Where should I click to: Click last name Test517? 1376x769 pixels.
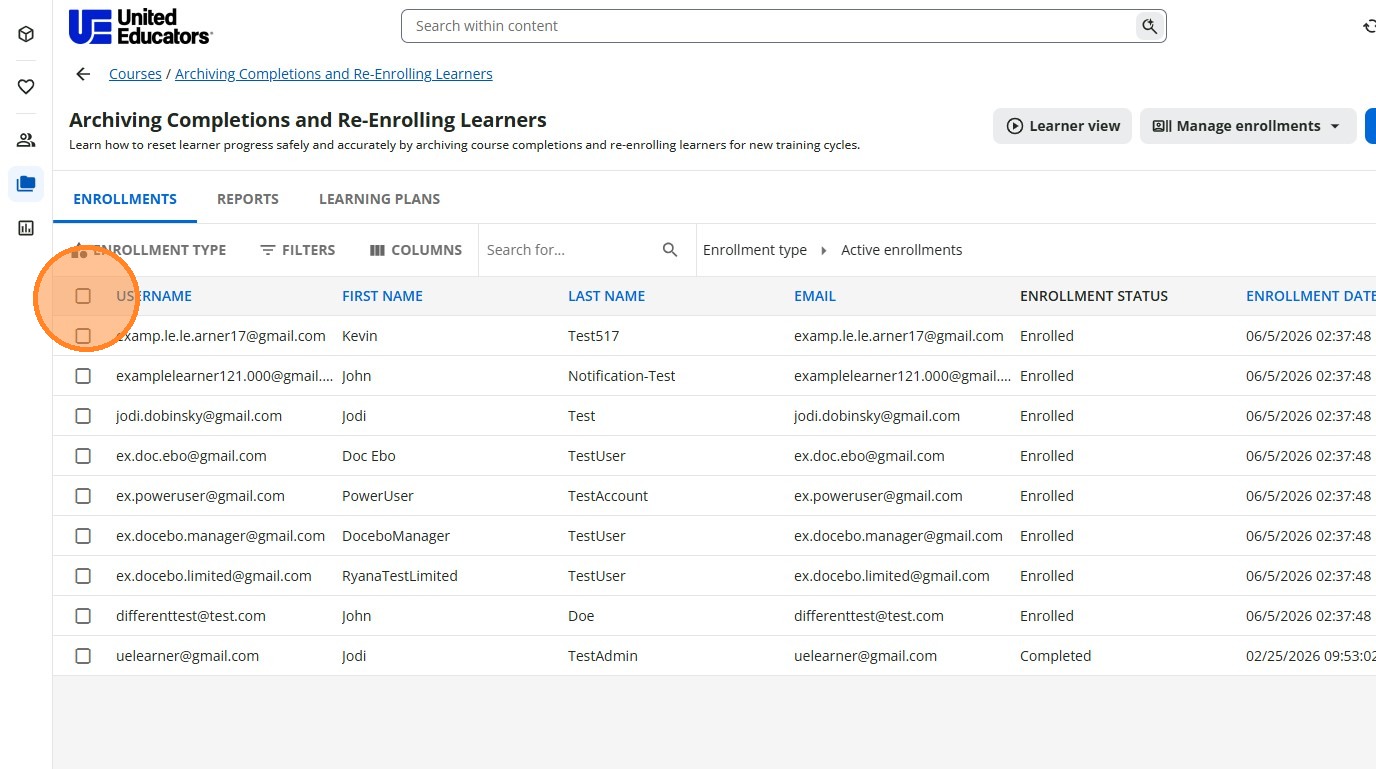[594, 336]
